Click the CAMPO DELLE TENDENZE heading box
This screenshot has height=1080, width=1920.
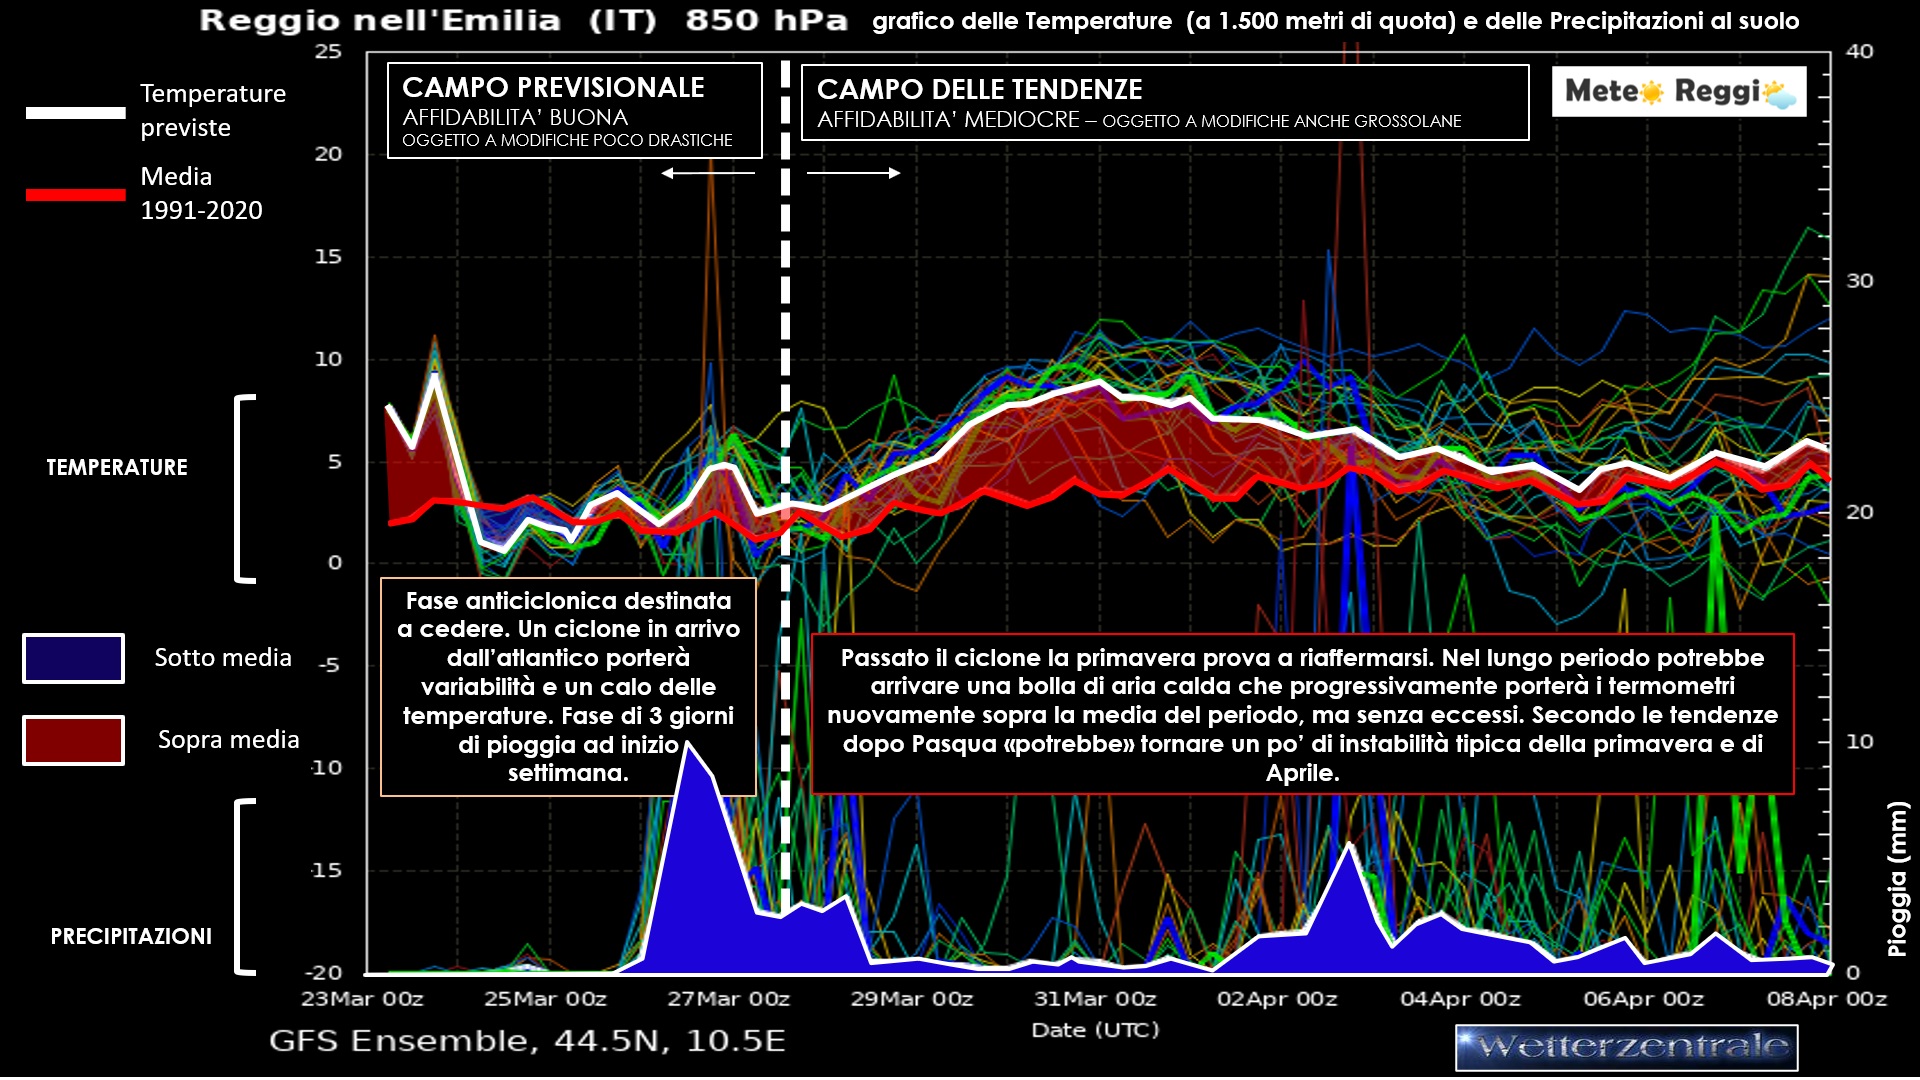coord(1164,103)
